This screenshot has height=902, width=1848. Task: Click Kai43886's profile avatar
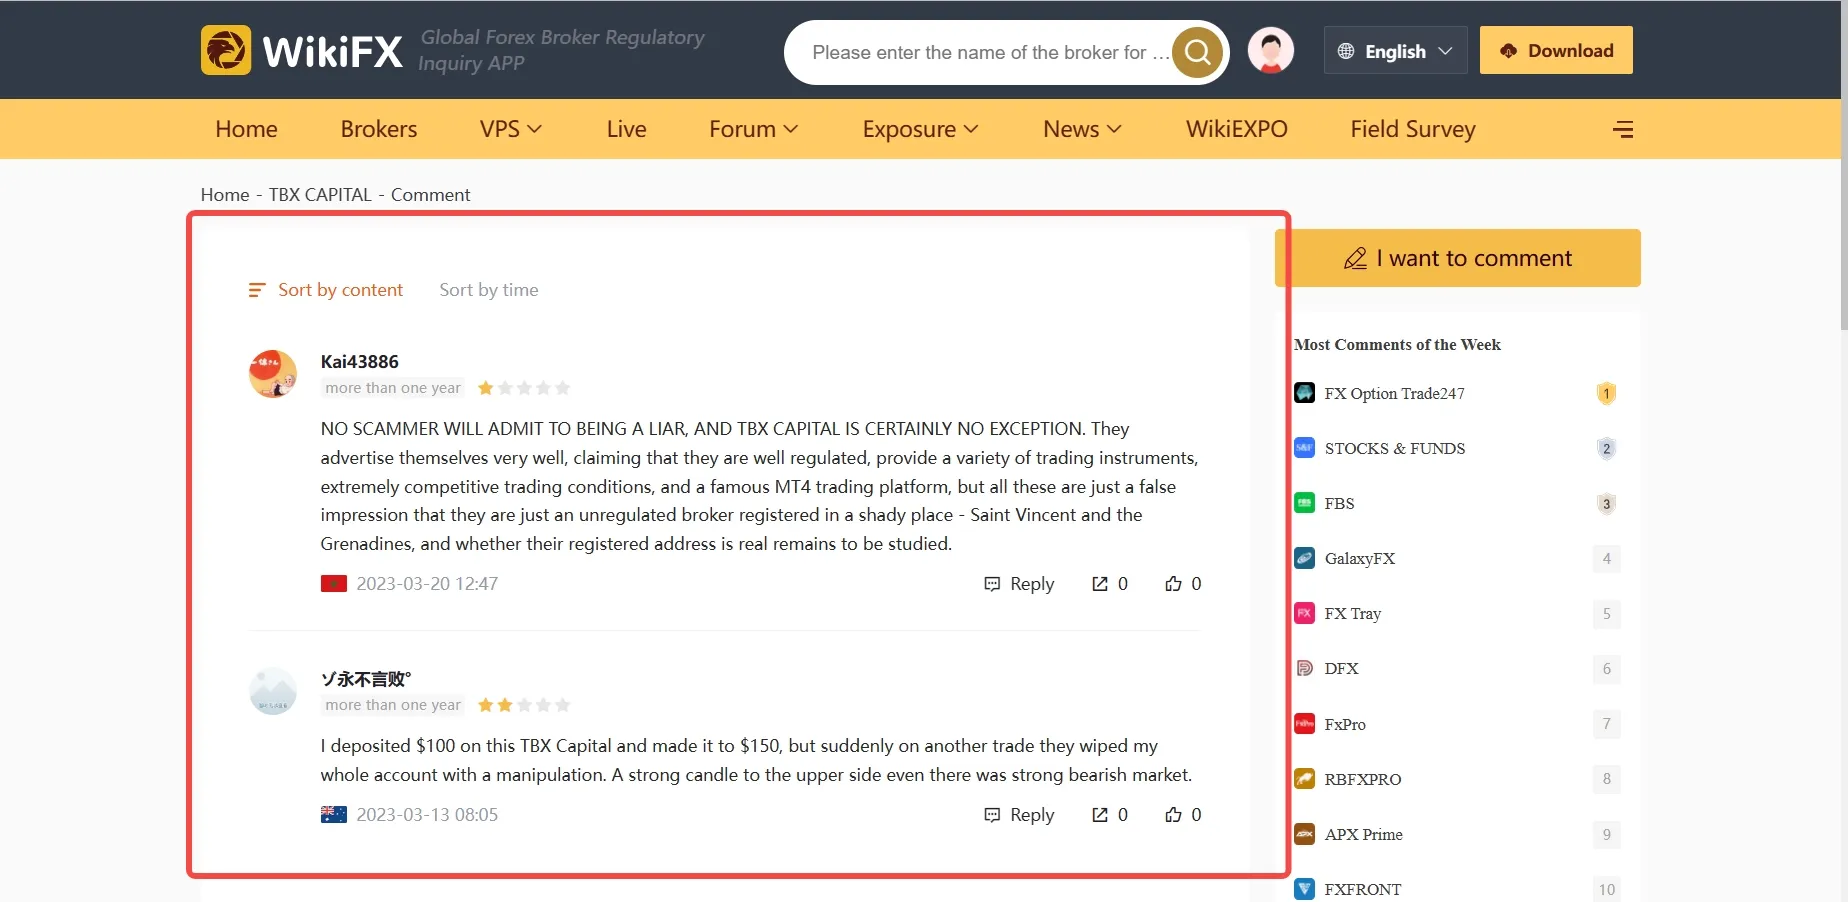[273, 374]
